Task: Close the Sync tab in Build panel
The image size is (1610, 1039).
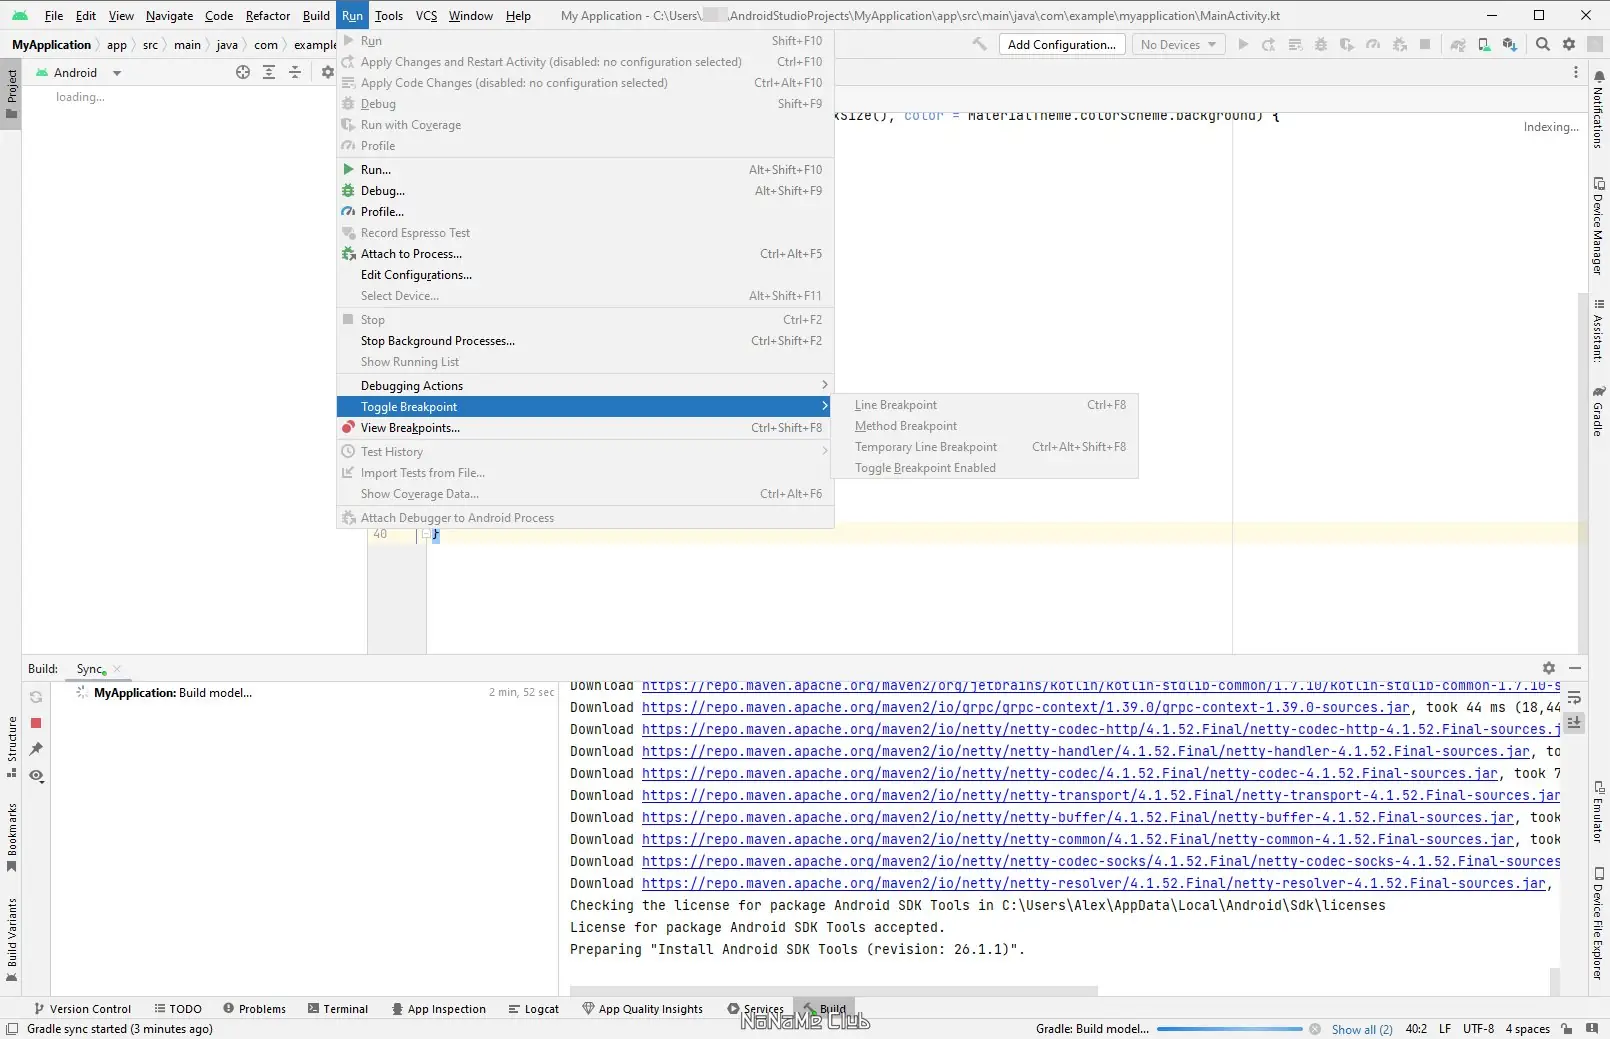Action: (117, 669)
